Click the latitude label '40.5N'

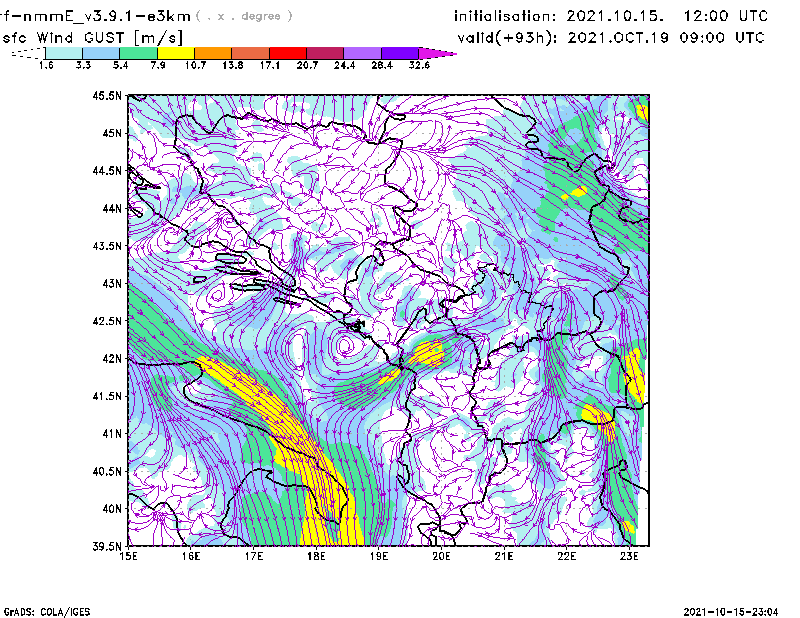107,471
